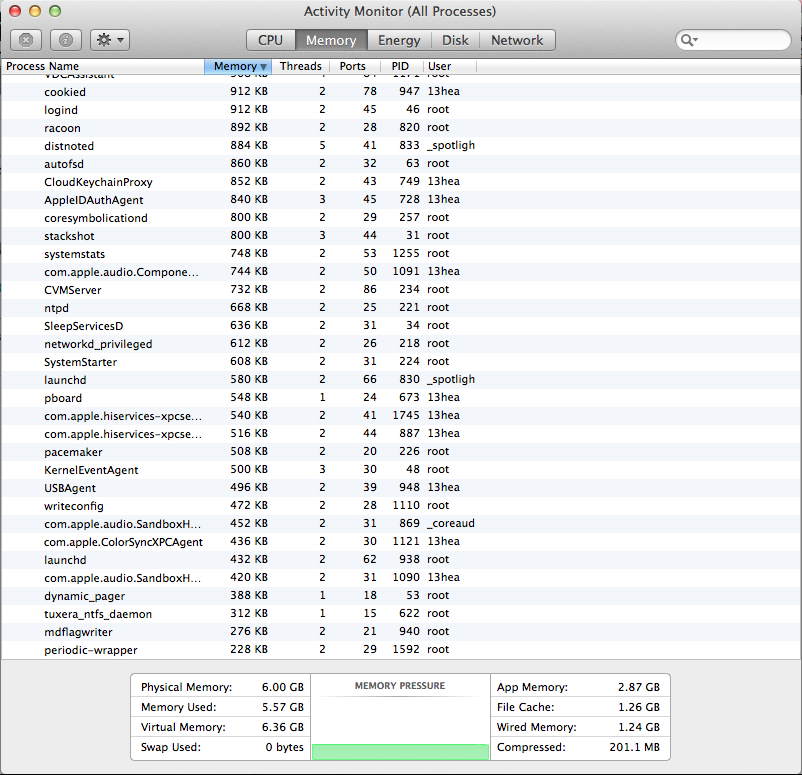802x775 pixels.
Task: Click the Physical Memory 6.00 GB value
Action: pyautogui.click(x=283, y=687)
